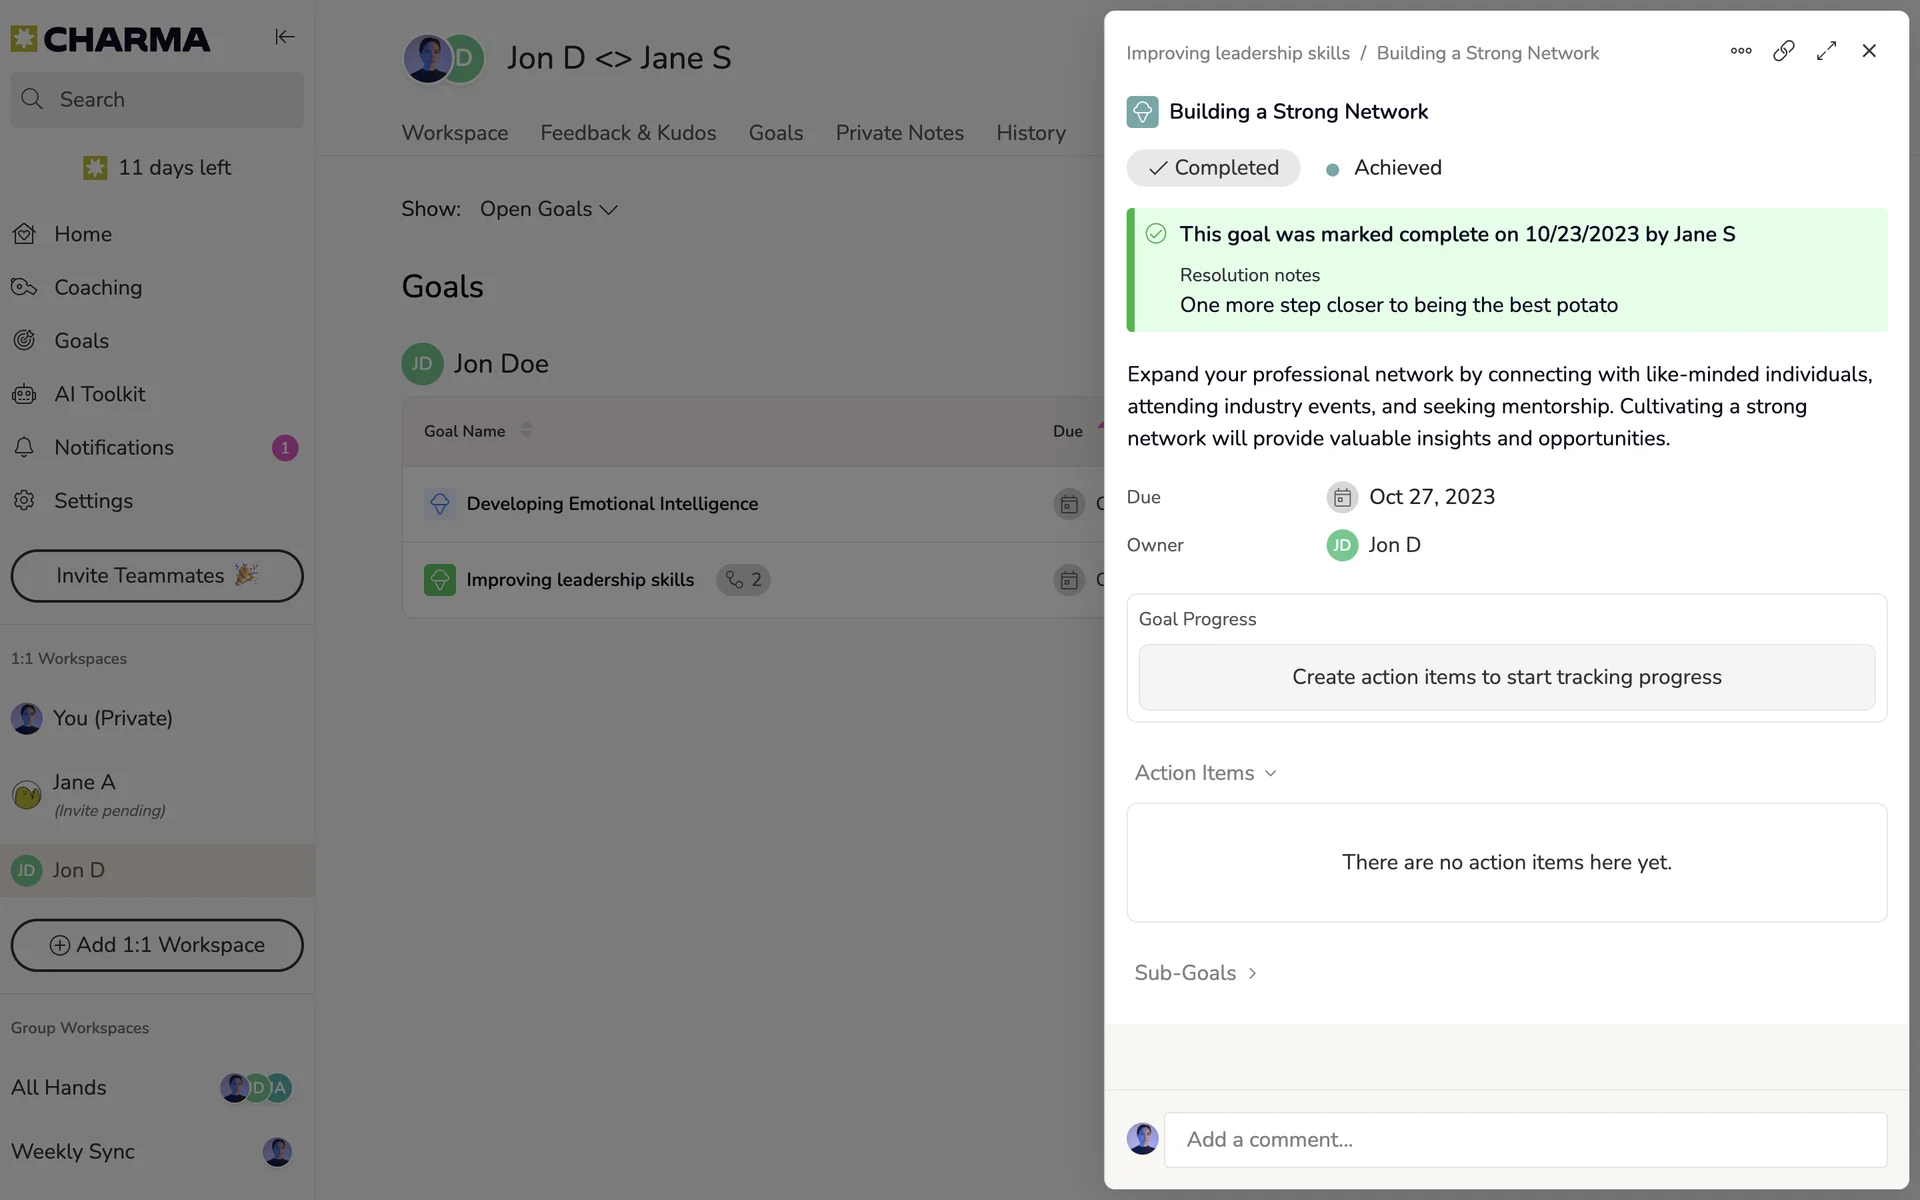Click the Building a Strong Network goal icon
The image size is (1920, 1200).
pos(1142,112)
